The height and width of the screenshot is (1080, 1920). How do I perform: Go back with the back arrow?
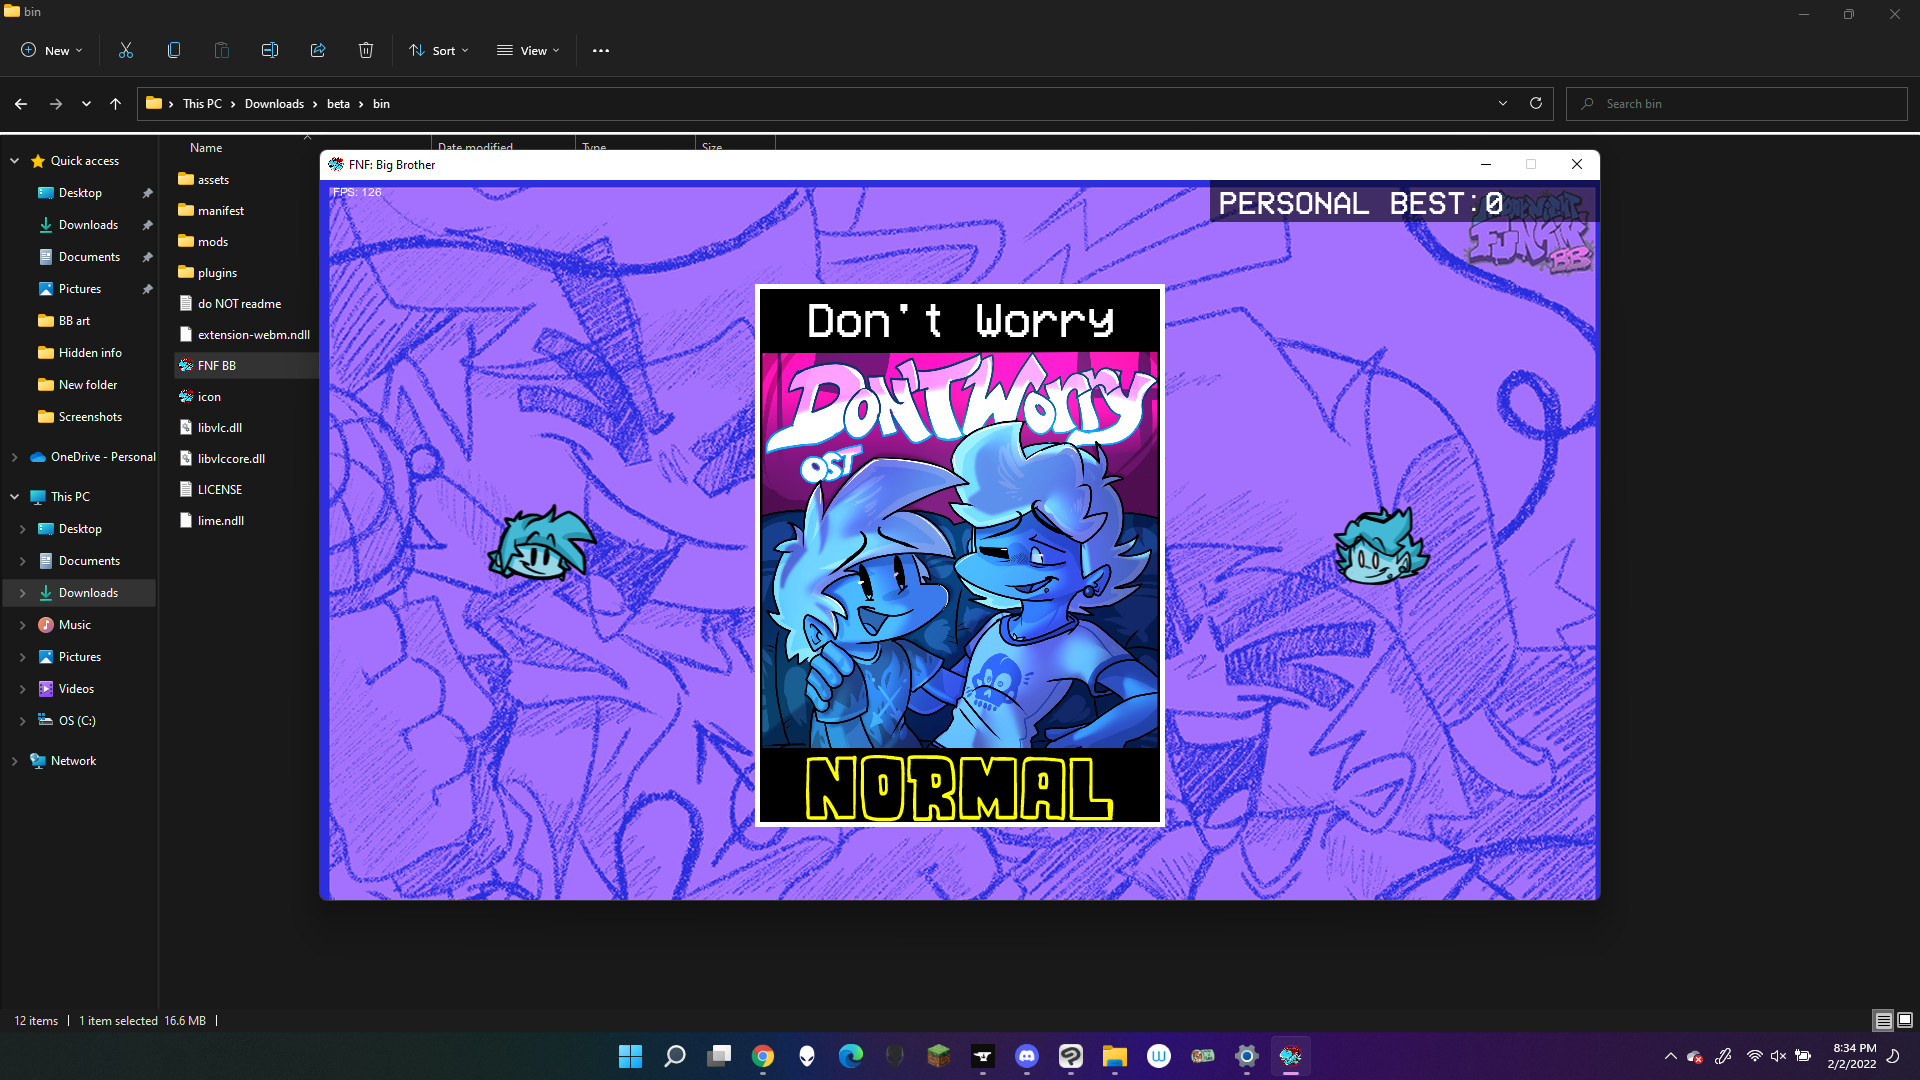click(x=21, y=104)
